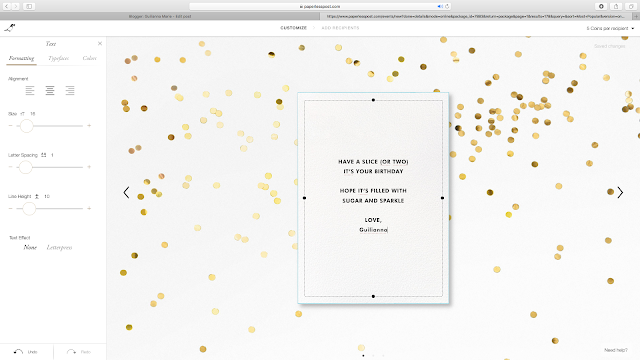Redo the last change
Image resolution: width=640 pixels, height=360 pixels.
(x=79, y=352)
